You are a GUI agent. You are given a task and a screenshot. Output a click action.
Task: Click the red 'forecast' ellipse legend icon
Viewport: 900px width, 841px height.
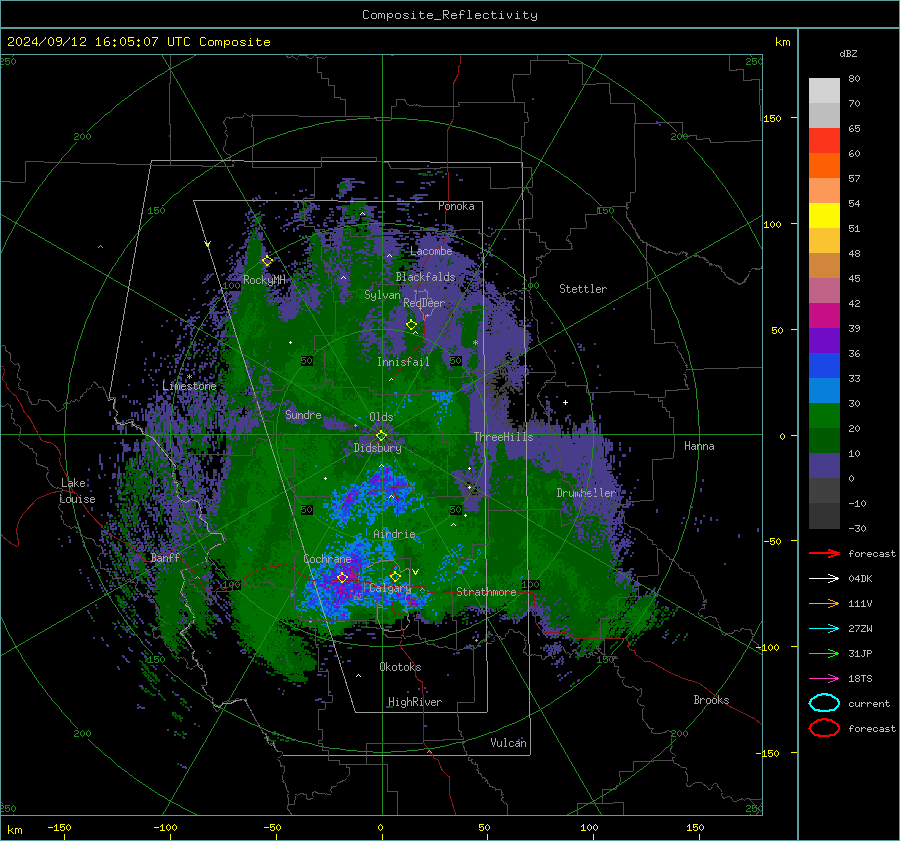click(824, 728)
